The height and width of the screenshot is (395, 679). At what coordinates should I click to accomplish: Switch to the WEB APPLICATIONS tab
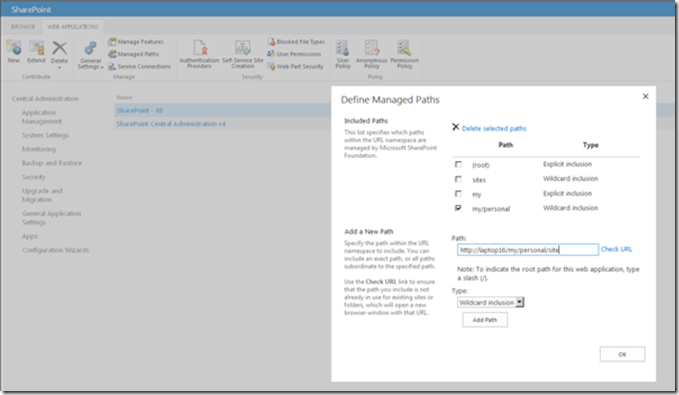point(72,27)
